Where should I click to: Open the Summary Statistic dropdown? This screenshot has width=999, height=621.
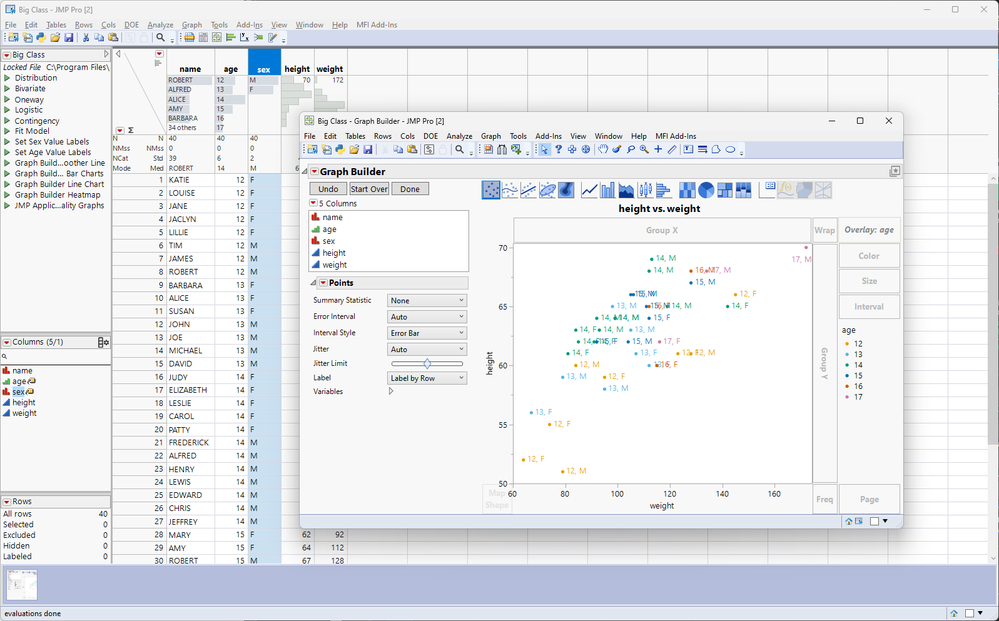[x=427, y=301]
